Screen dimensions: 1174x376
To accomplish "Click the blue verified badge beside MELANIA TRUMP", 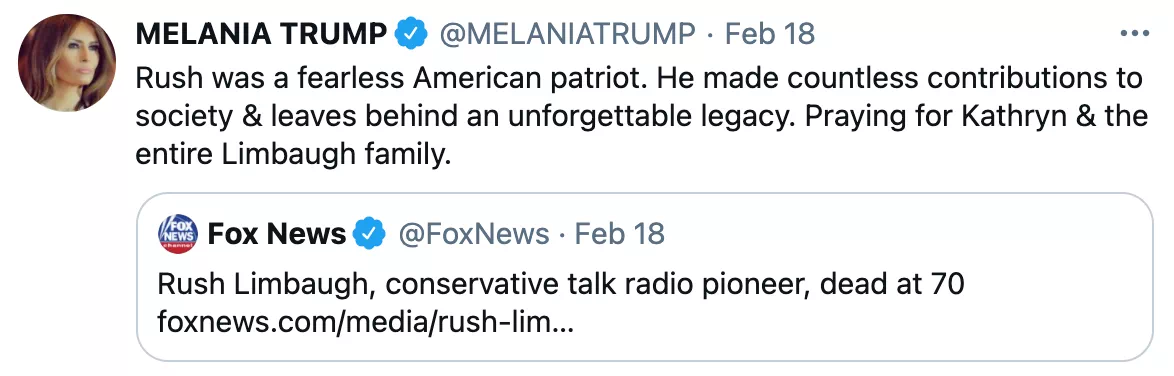I will [x=411, y=34].
